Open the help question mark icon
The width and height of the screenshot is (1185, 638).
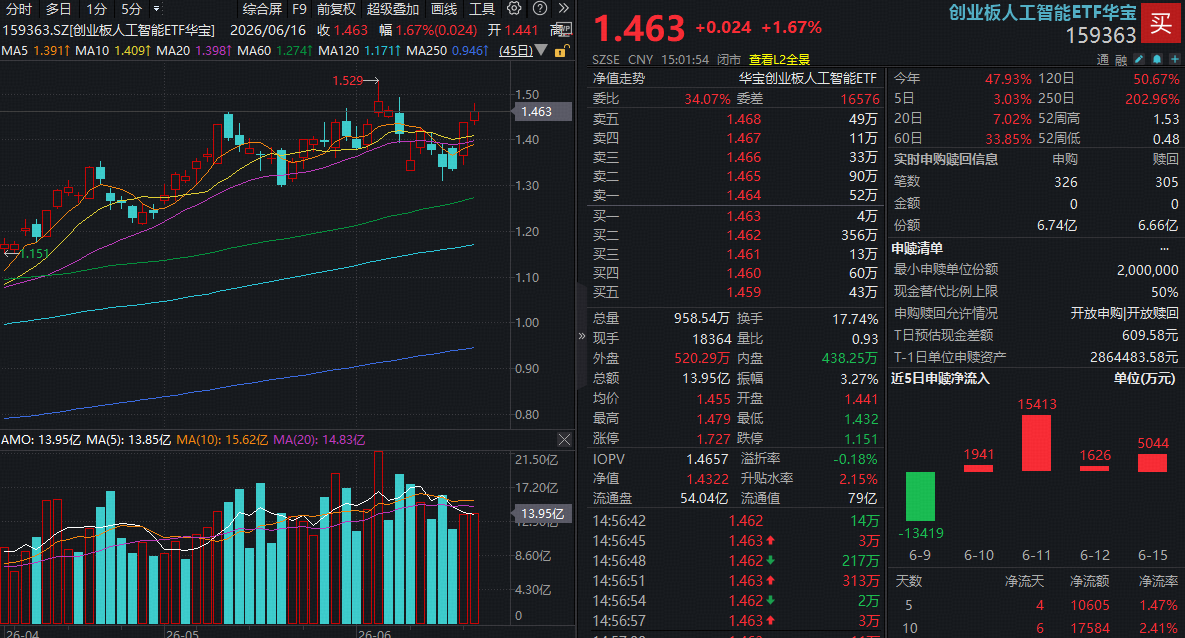coord(540,8)
